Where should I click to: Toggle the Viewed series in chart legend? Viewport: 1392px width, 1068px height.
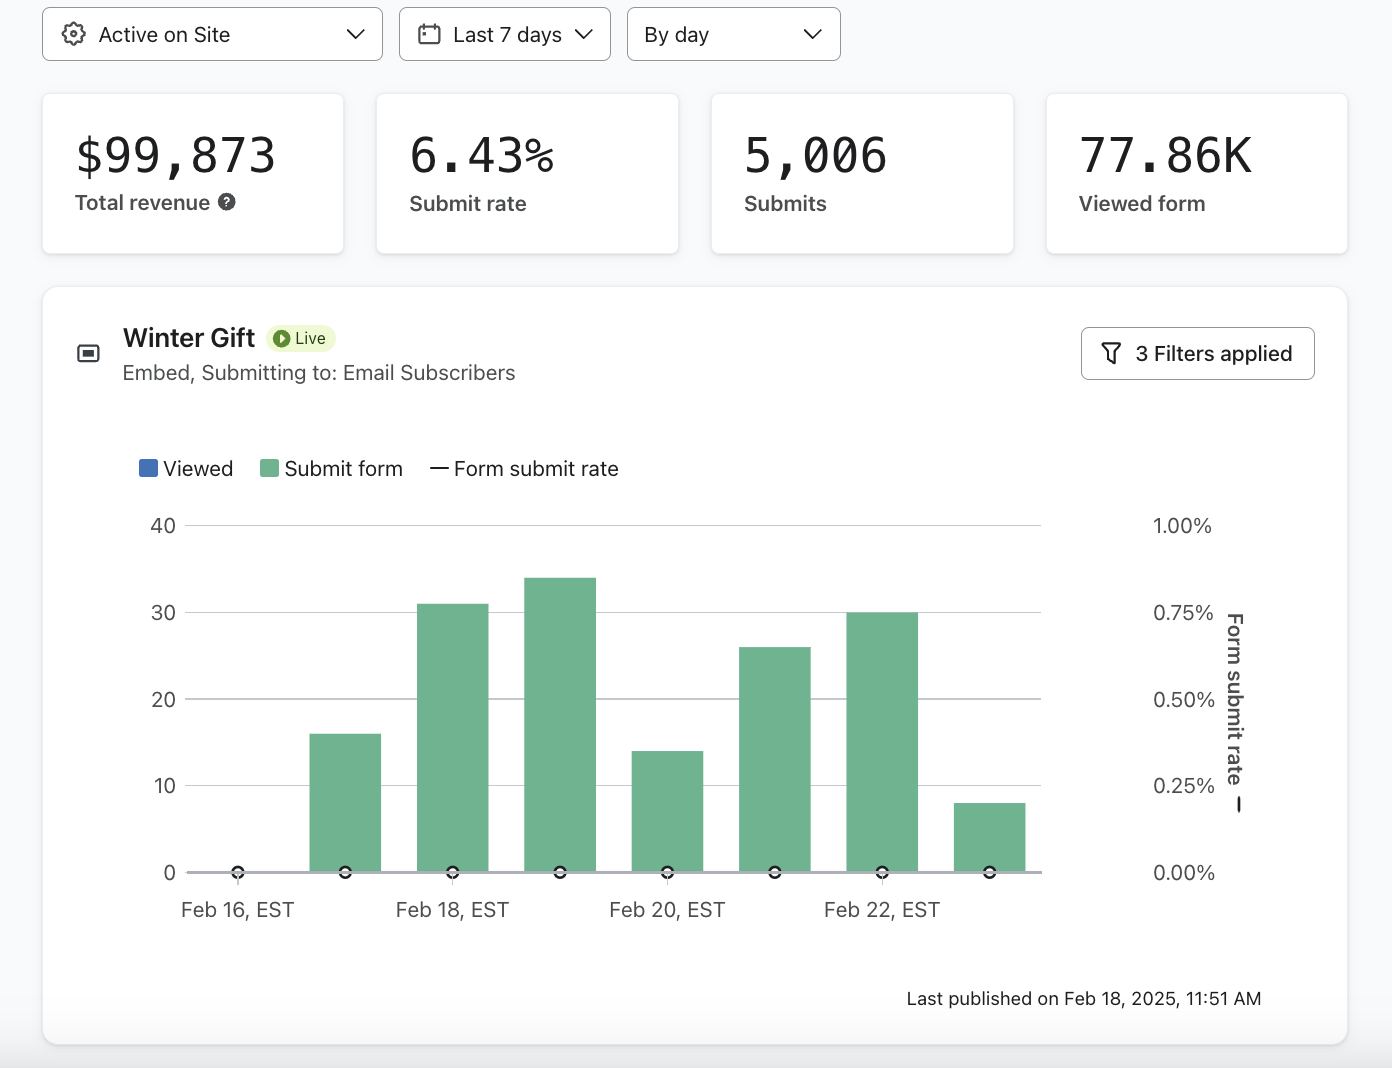186,469
